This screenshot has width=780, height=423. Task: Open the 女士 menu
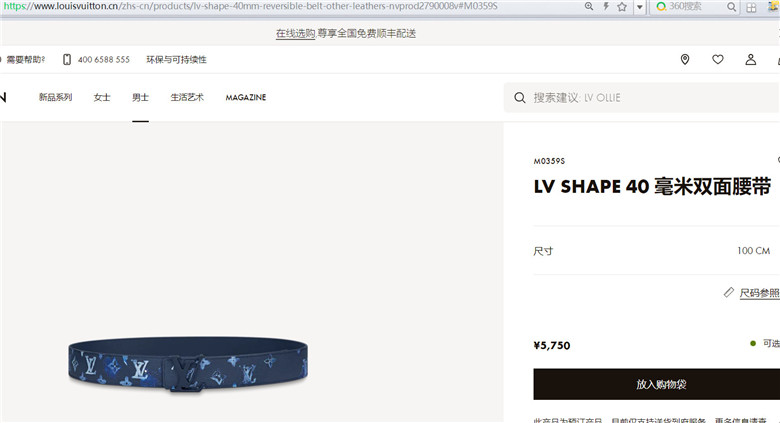tap(102, 98)
